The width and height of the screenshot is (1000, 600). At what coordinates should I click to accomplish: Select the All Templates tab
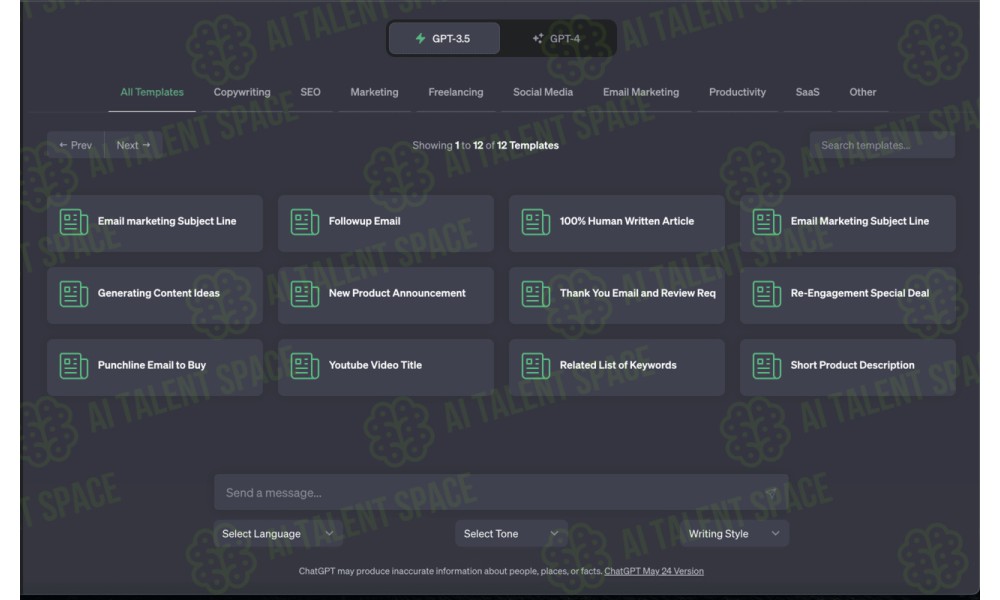tap(152, 92)
